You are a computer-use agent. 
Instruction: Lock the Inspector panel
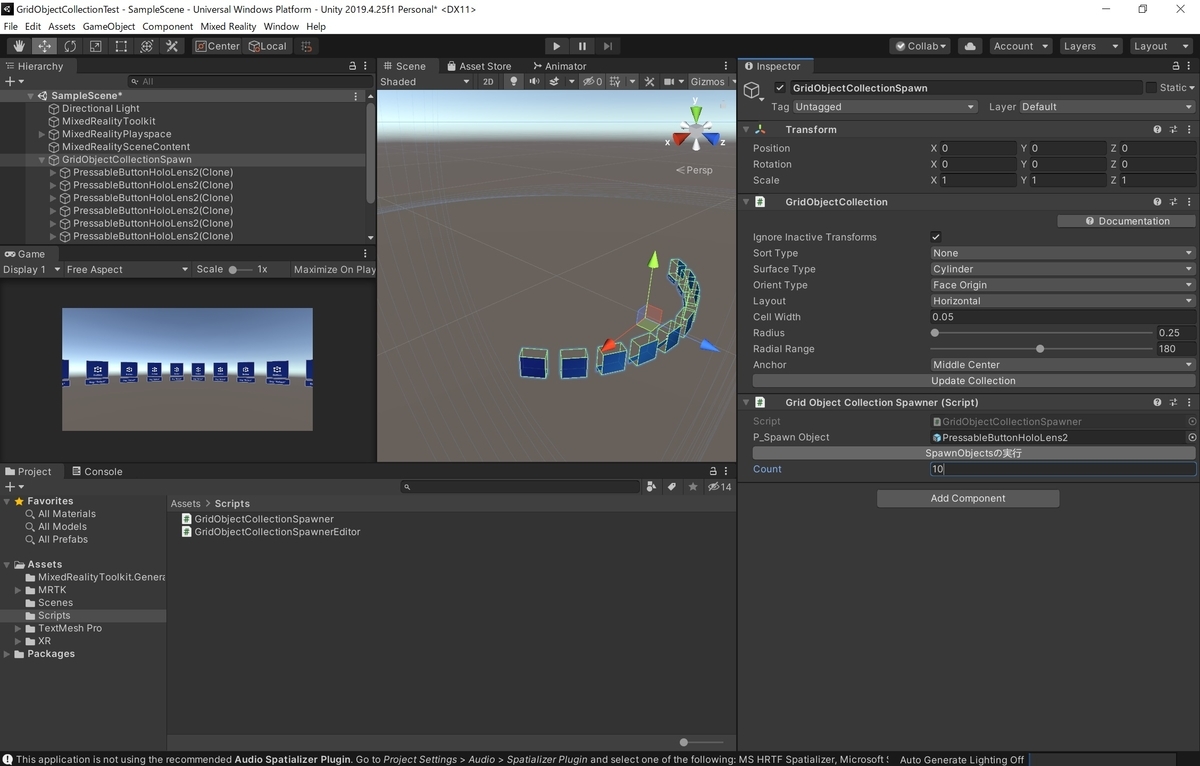(1176, 66)
